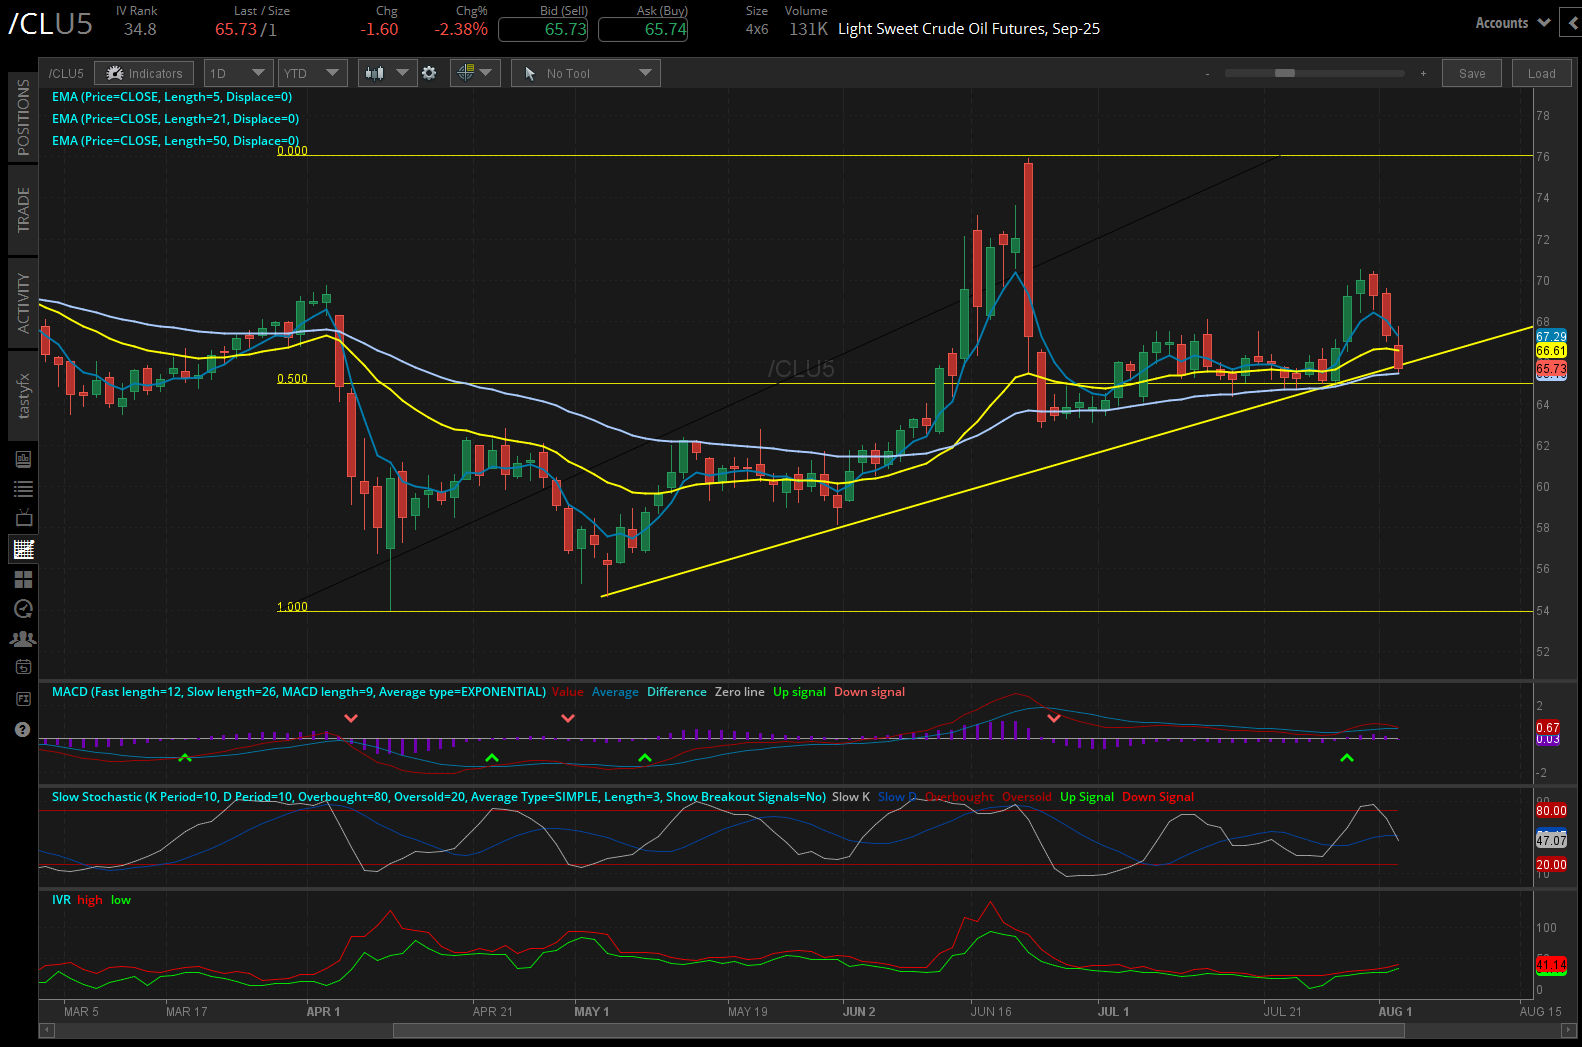Open the candlestick chart style dropdown
The width and height of the screenshot is (1582, 1047).
(x=387, y=73)
